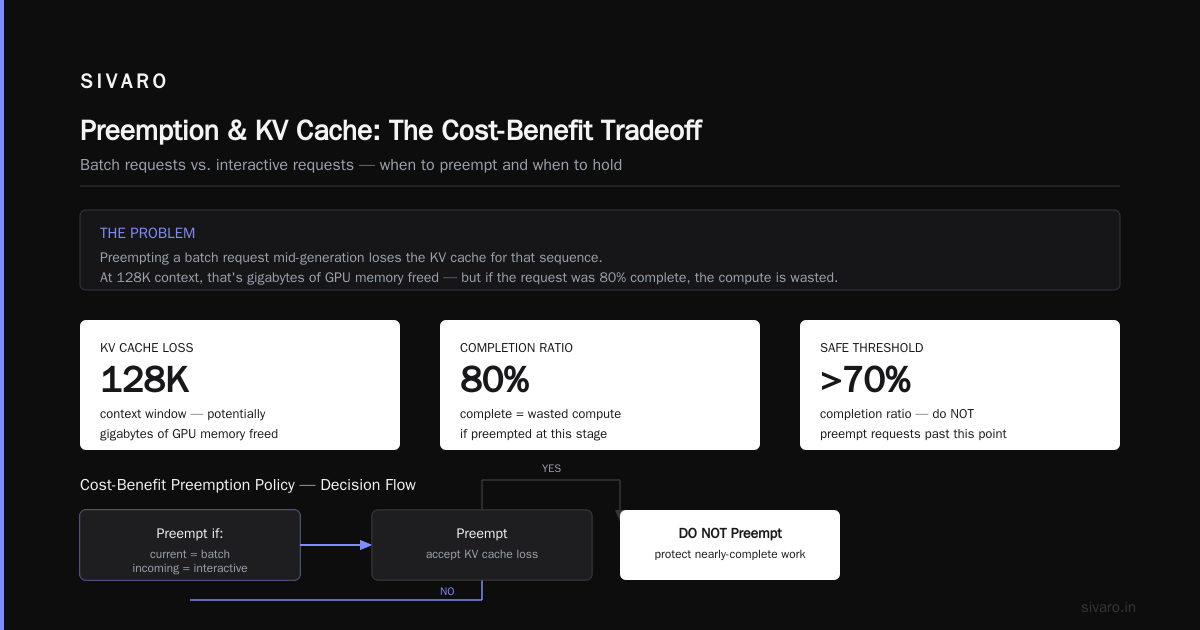
Task: Open the SAFE THRESHOLD card
Action: (x=960, y=385)
